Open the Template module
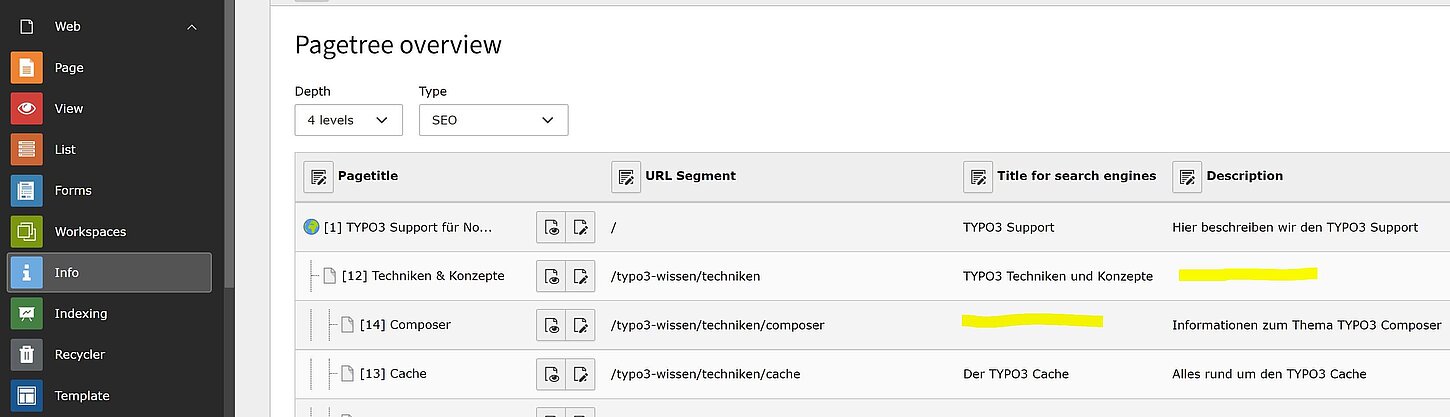The image size is (1450, 417). [81, 396]
